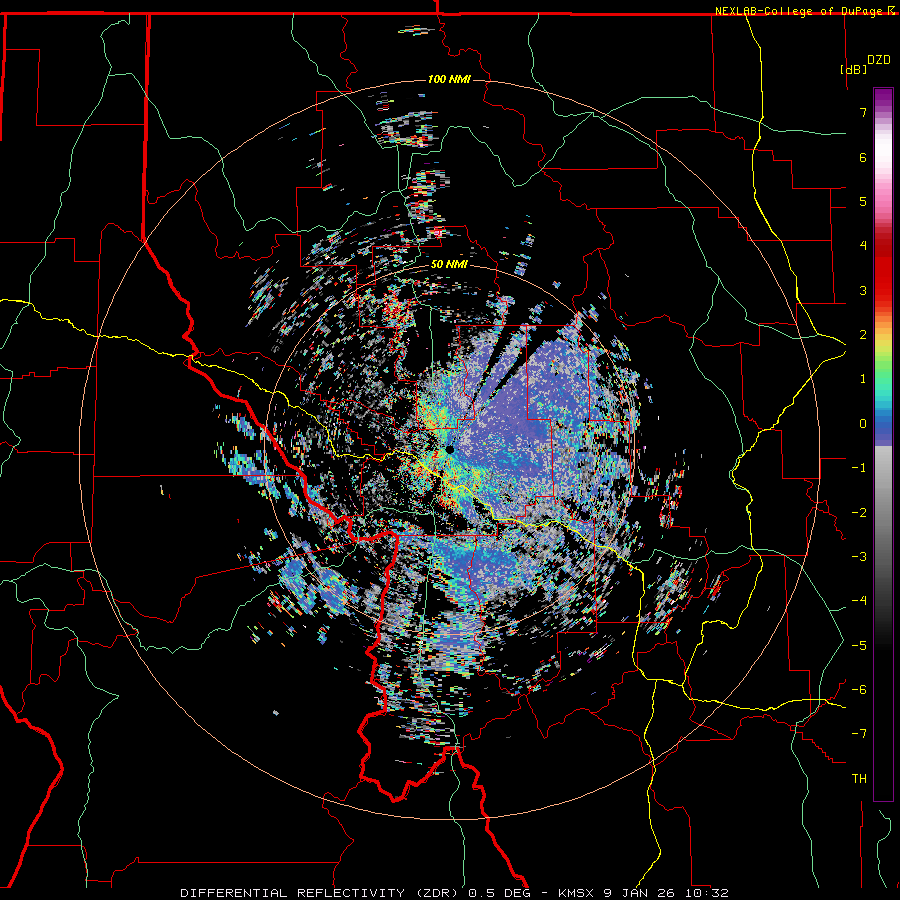Click the NEXLAB-College of DuPage credit text
Screen dimensions: 900x900
coord(798,11)
